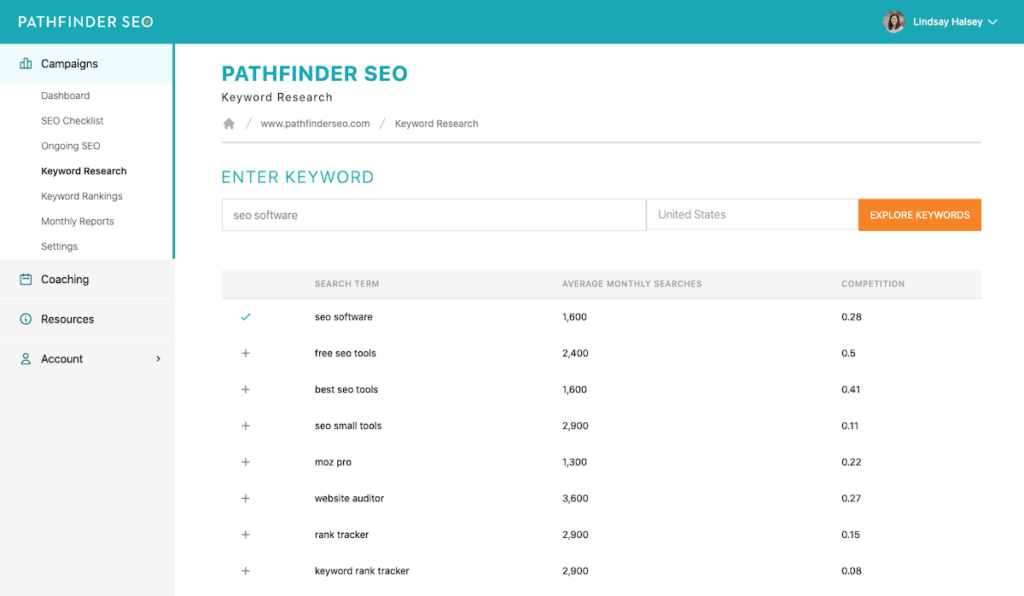Click the plus icon beside moz pro
This screenshot has width=1024, height=596.
point(245,462)
